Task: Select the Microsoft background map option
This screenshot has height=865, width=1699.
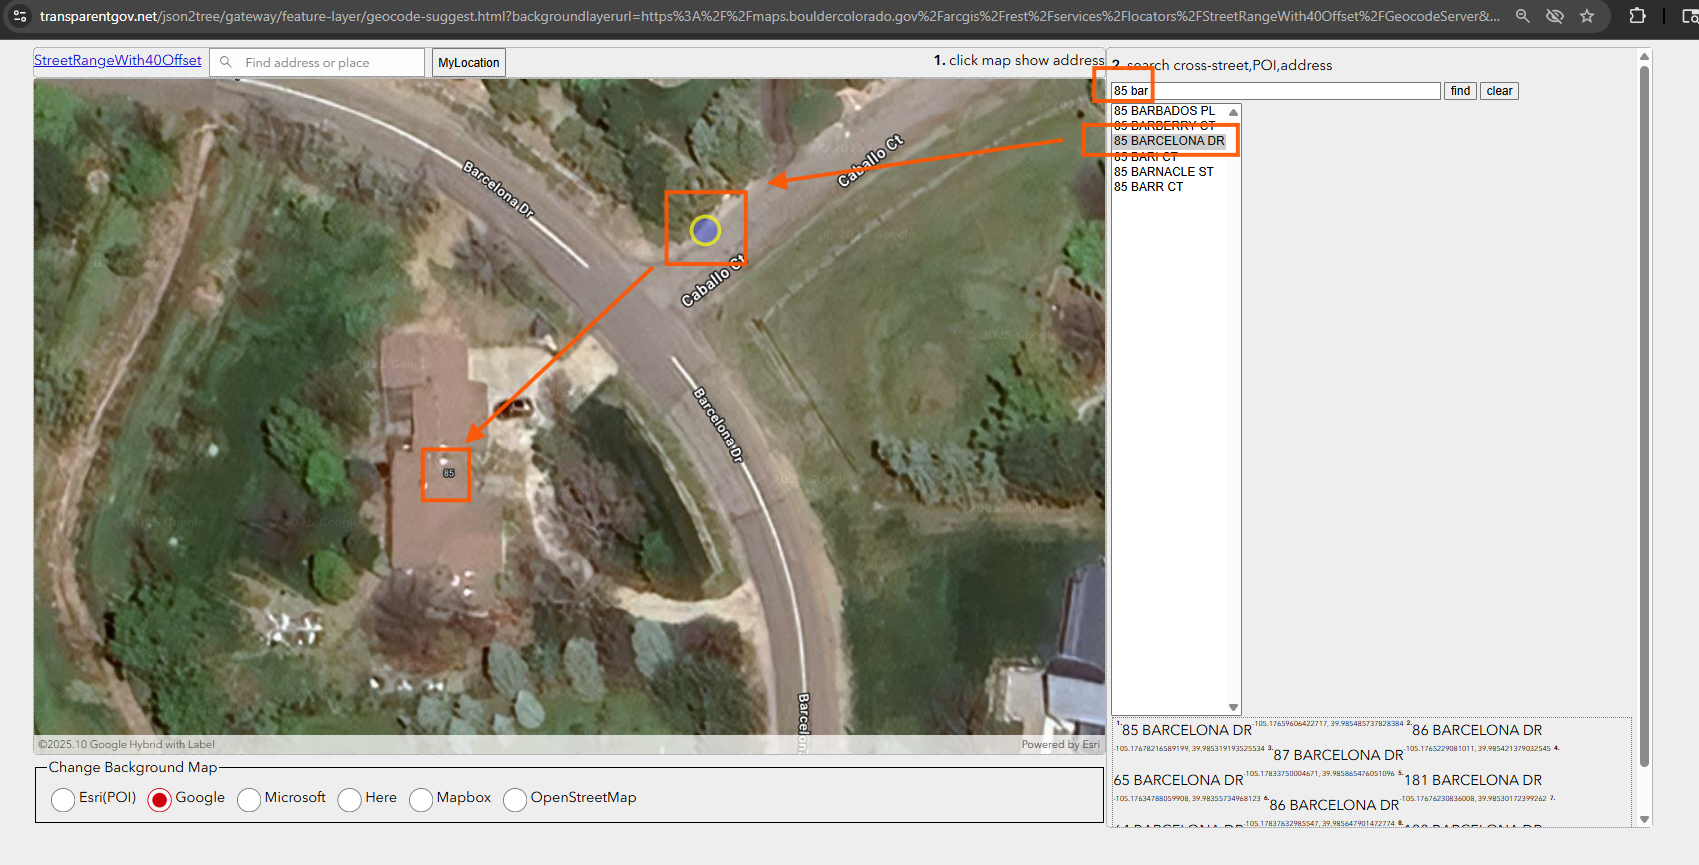Action: (x=249, y=799)
